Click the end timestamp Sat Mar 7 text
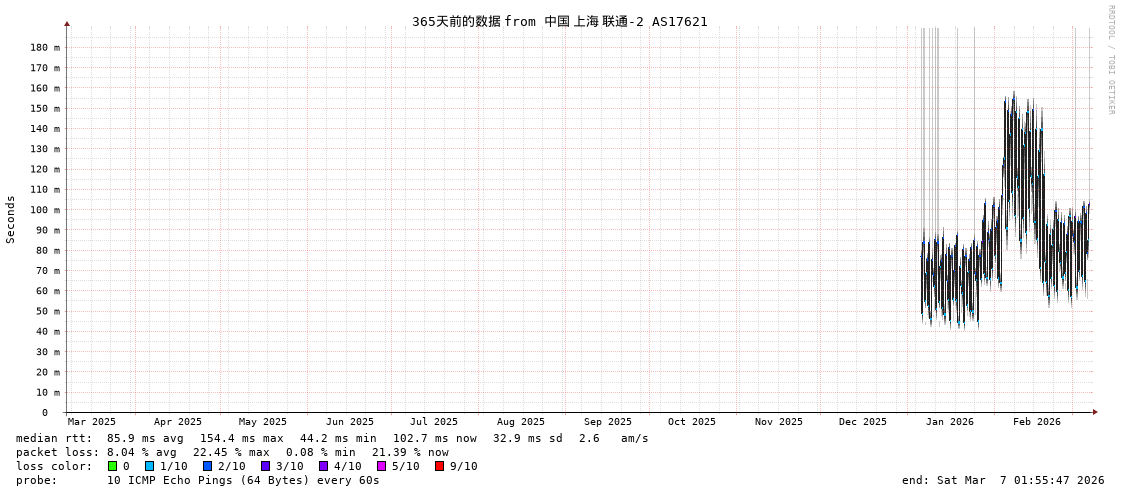 pyautogui.click(x=1003, y=480)
